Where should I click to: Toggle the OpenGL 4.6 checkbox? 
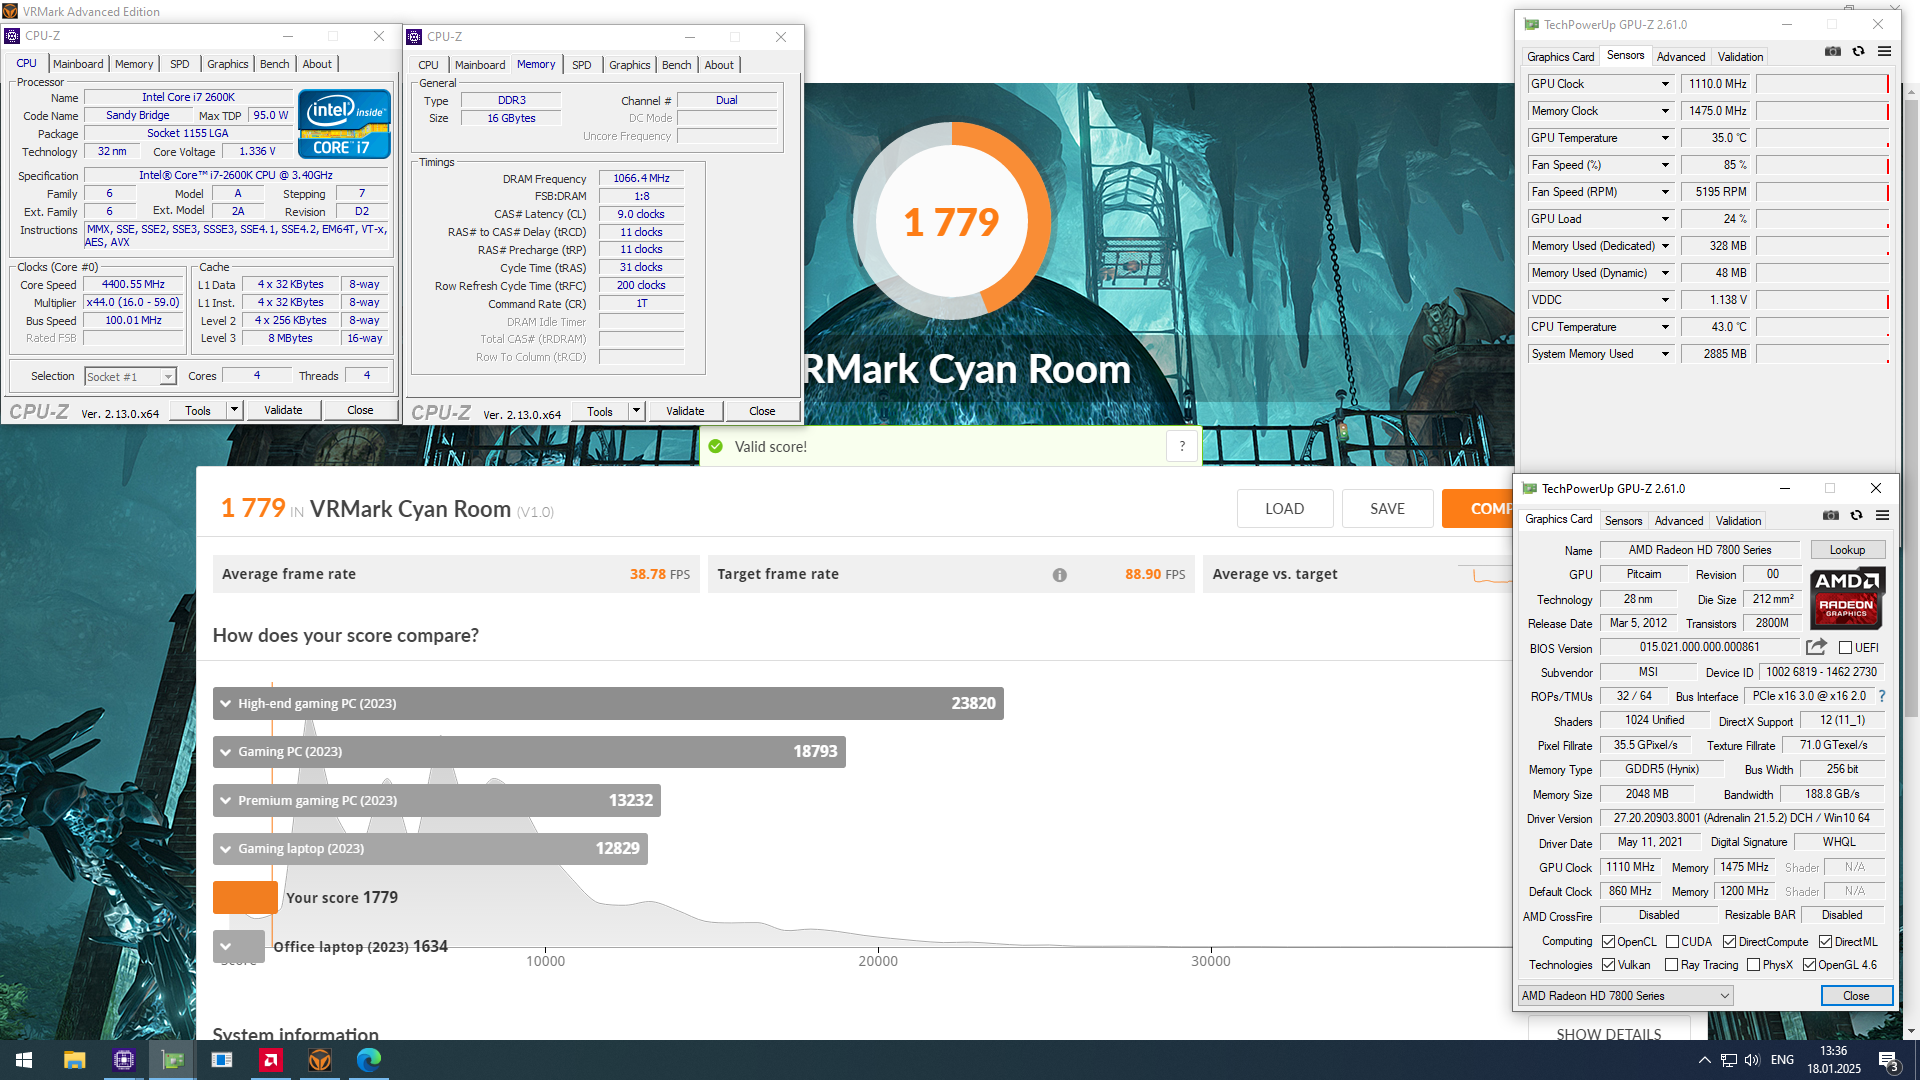(x=1809, y=965)
